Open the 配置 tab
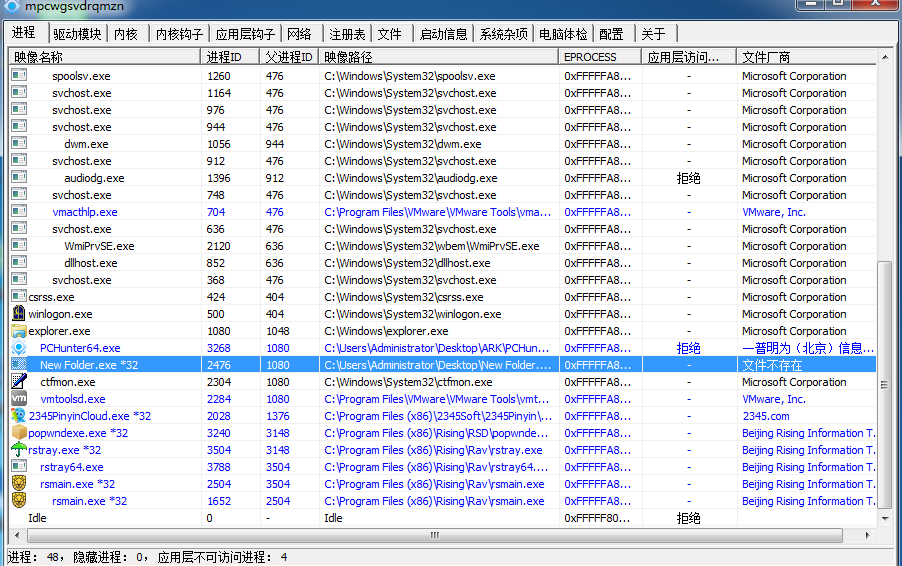The height and width of the screenshot is (566, 902). pos(611,34)
